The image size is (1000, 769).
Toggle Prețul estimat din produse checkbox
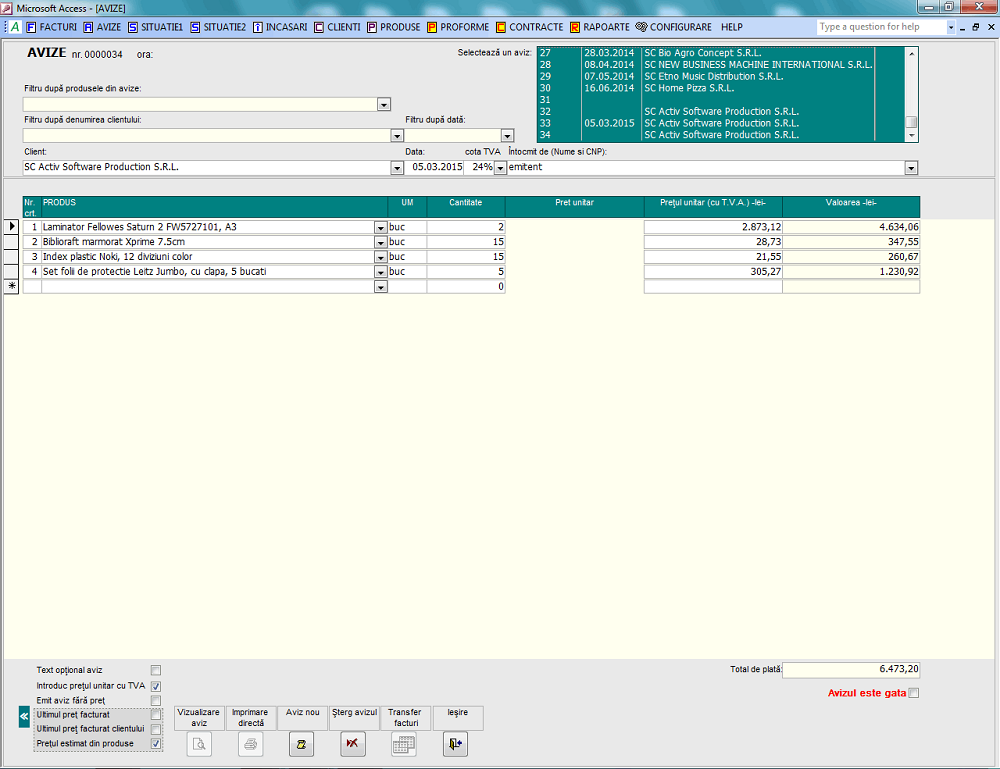(156, 743)
